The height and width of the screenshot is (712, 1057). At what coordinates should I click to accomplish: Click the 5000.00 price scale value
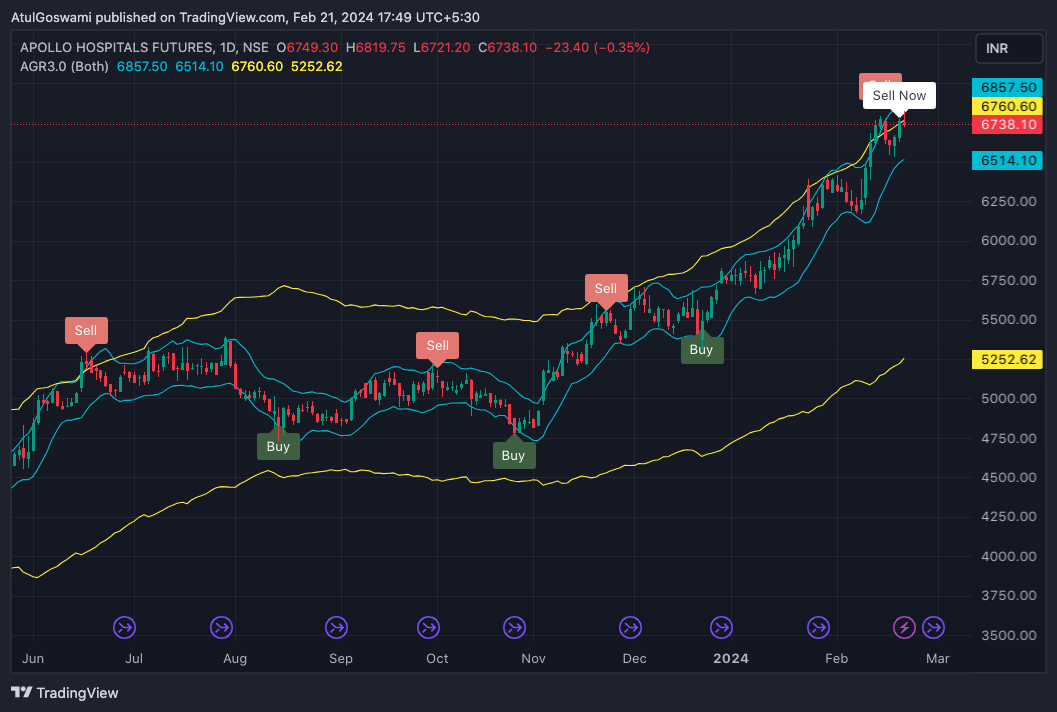[1009, 398]
